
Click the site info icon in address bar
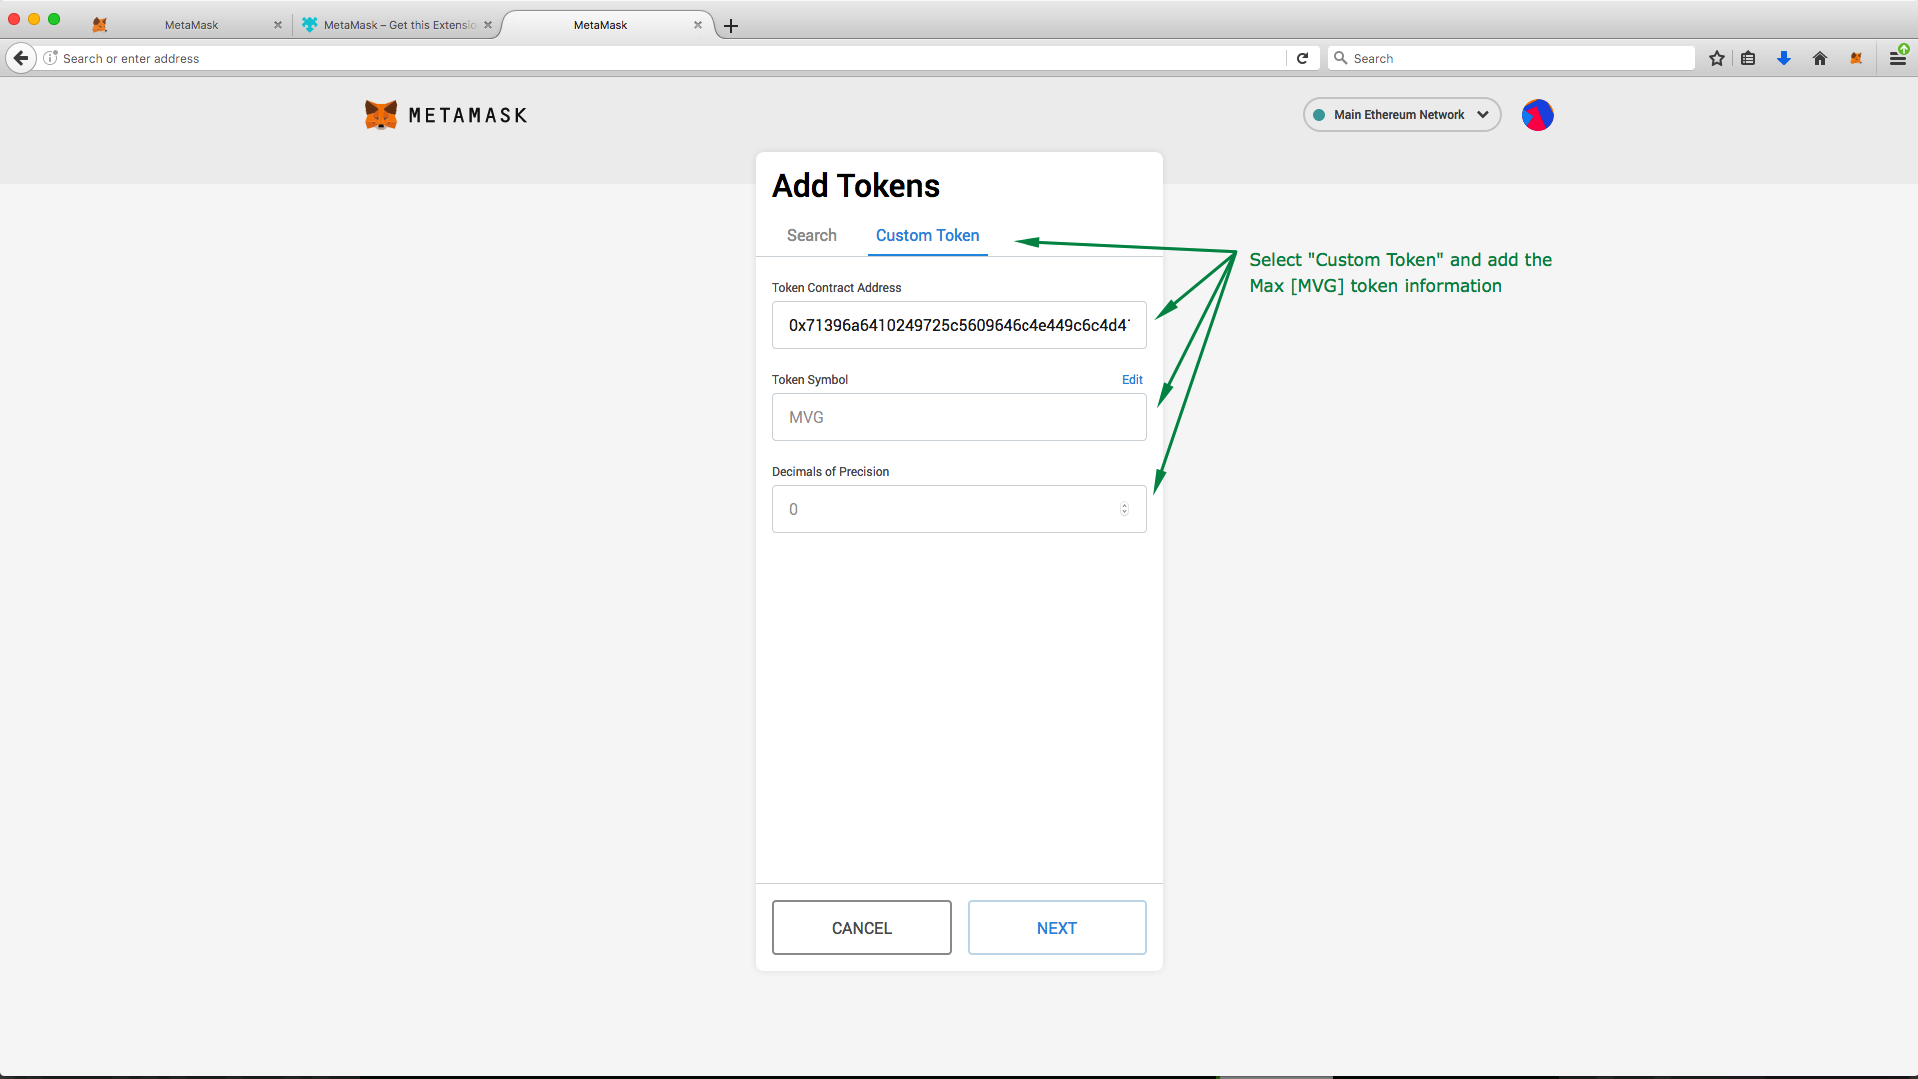[50, 58]
